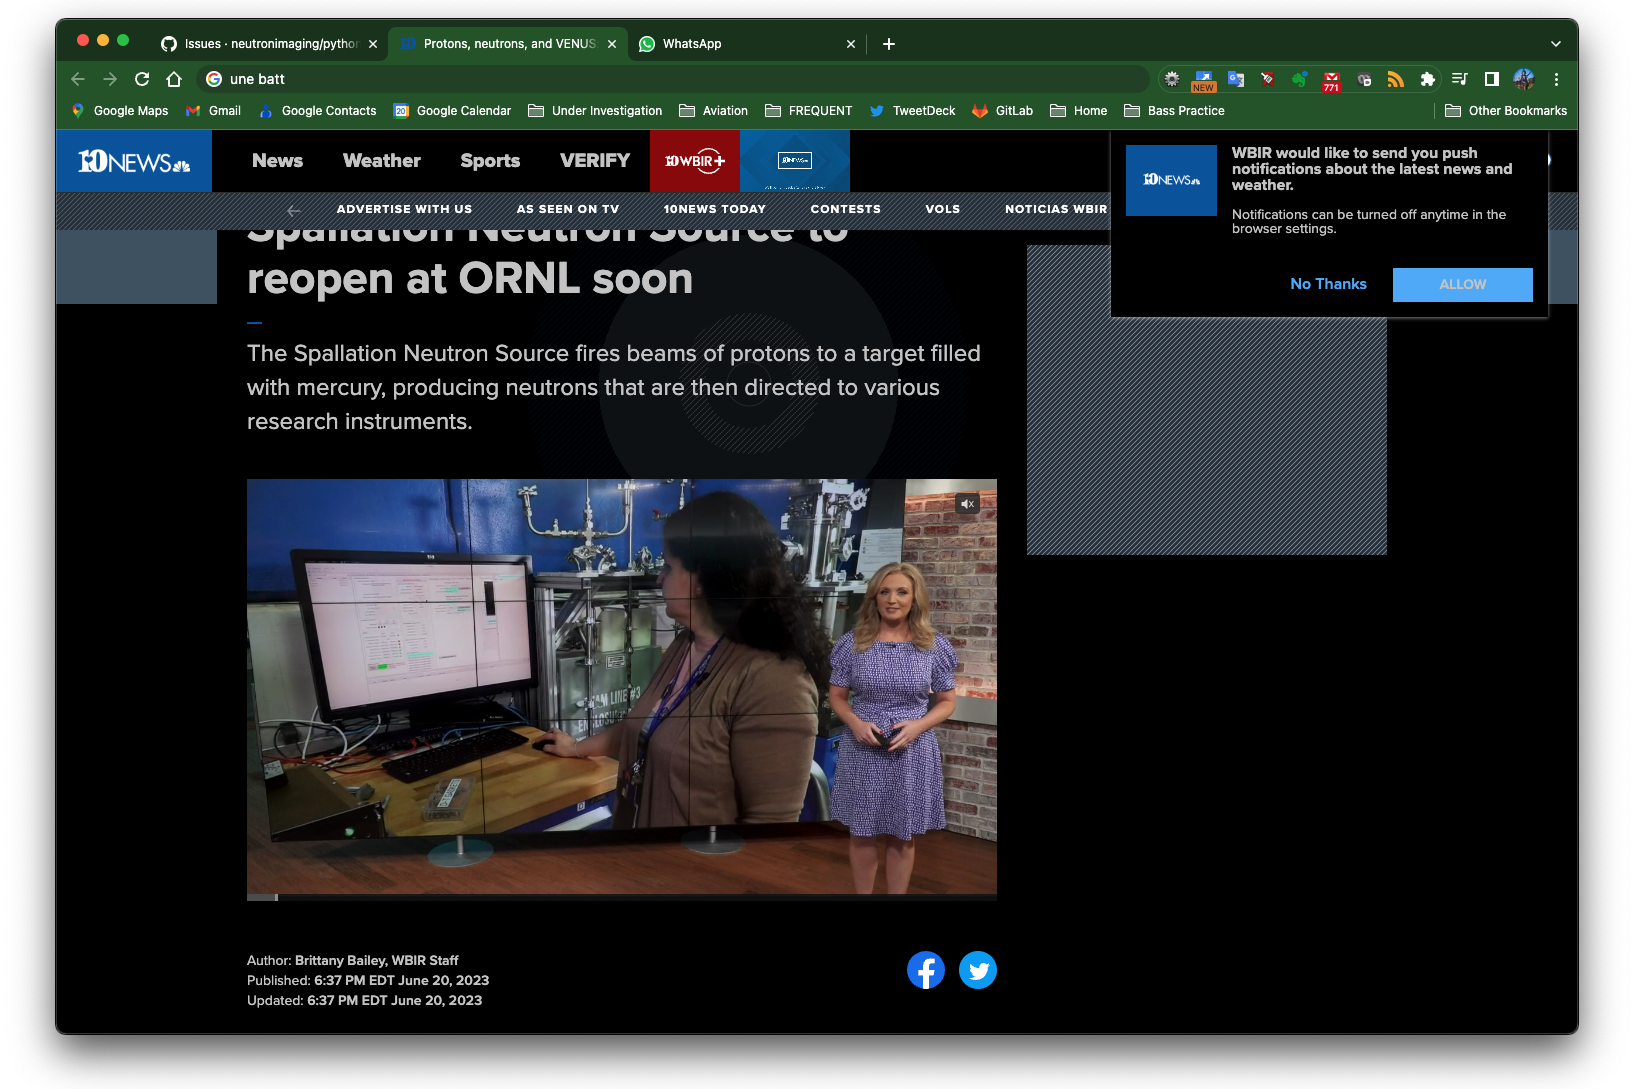Open the media controls toolbar button

pyautogui.click(x=1459, y=79)
